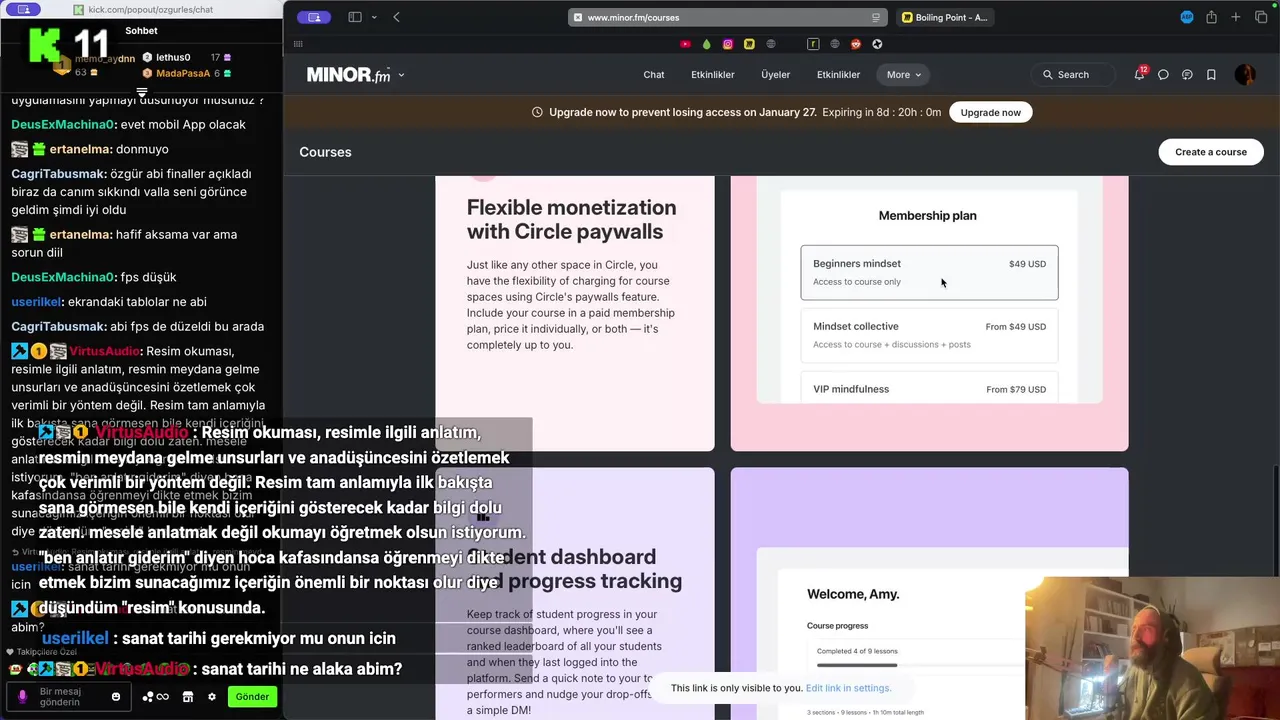
Task: Open the Brave lion favorite bookmark
Action: point(856,44)
